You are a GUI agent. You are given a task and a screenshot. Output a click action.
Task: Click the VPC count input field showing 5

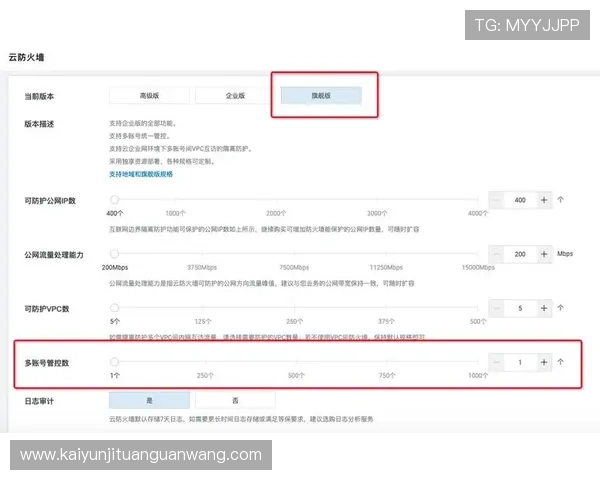click(x=520, y=308)
